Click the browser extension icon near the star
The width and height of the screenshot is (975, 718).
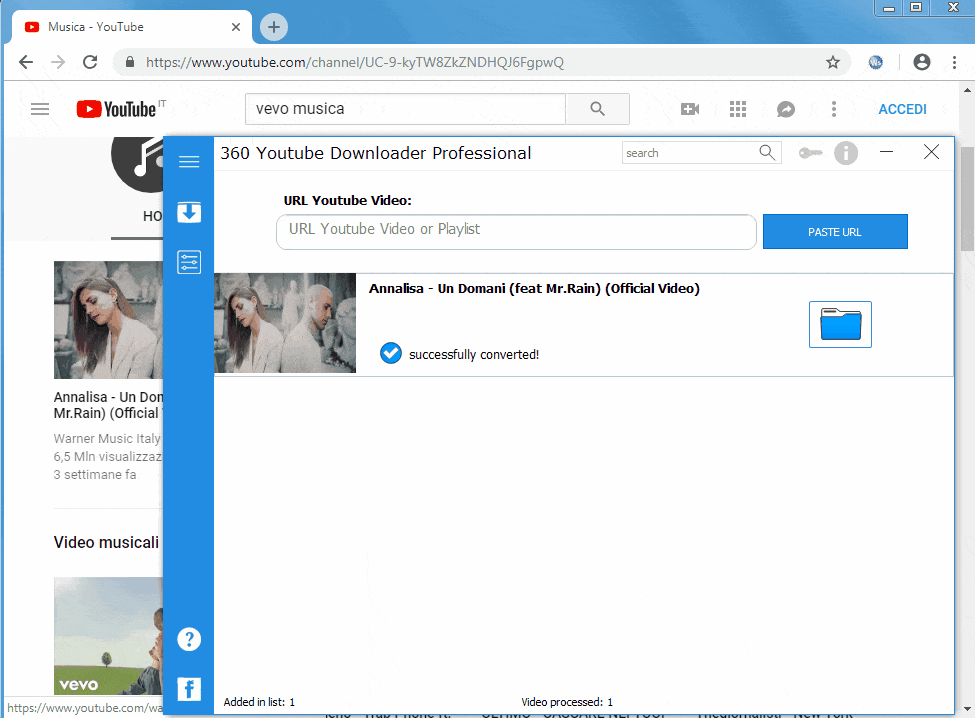coord(876,62)
